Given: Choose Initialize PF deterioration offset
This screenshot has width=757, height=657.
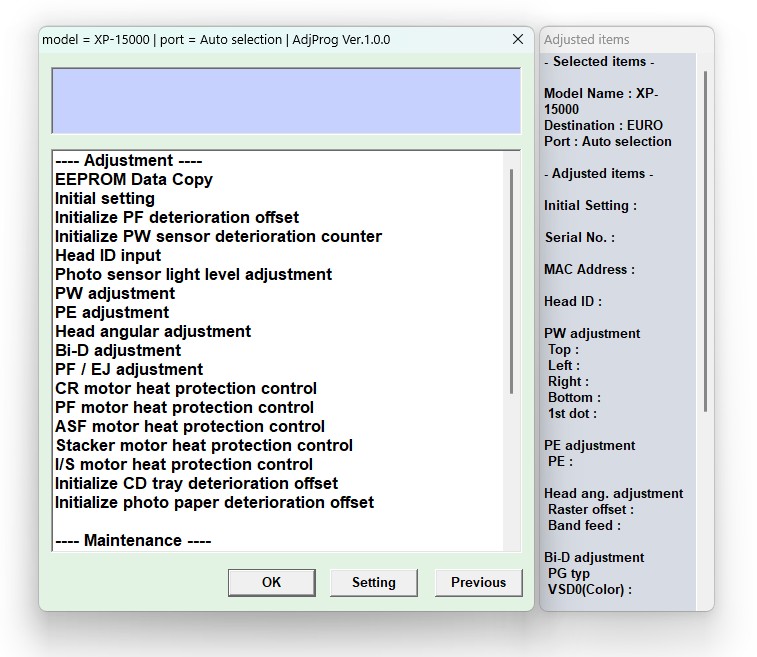Looking at the screenshot, I should (176, 218).
